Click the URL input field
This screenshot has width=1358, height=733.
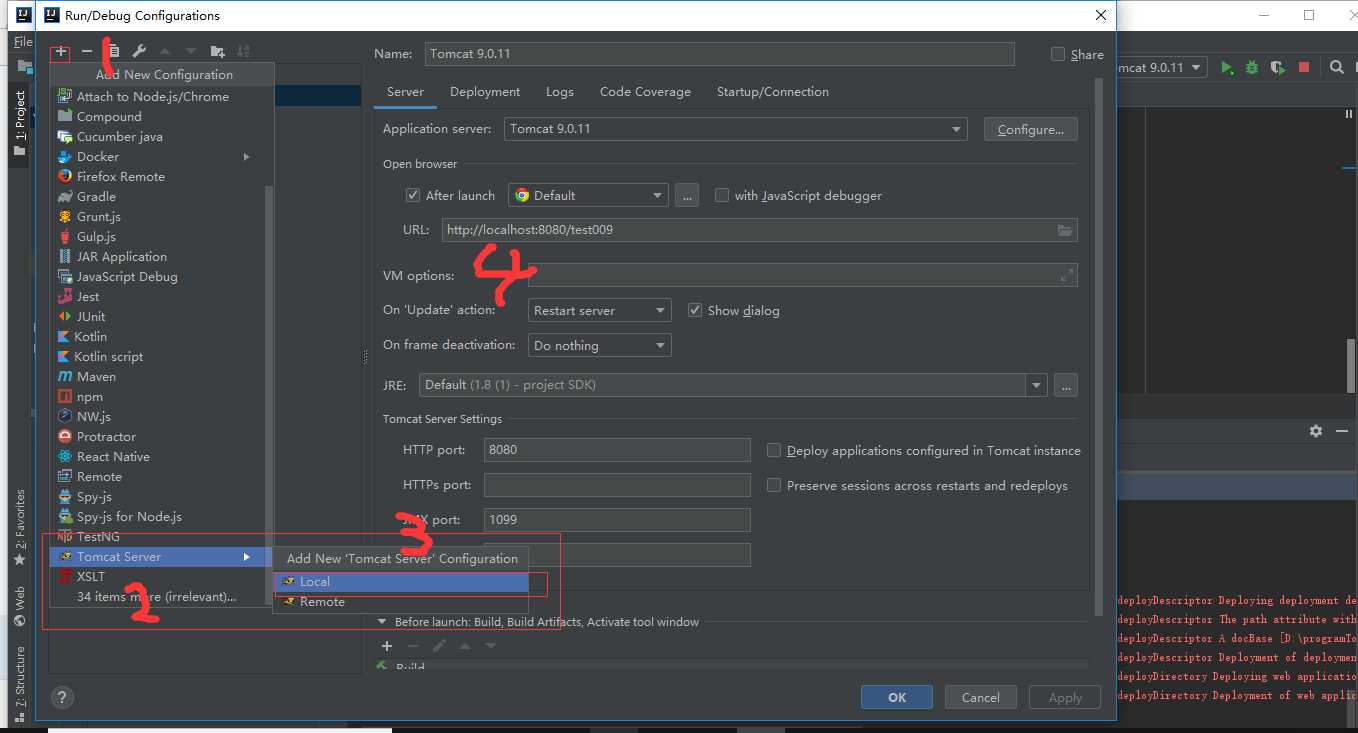pyautogui.click(x=760, y=229)
